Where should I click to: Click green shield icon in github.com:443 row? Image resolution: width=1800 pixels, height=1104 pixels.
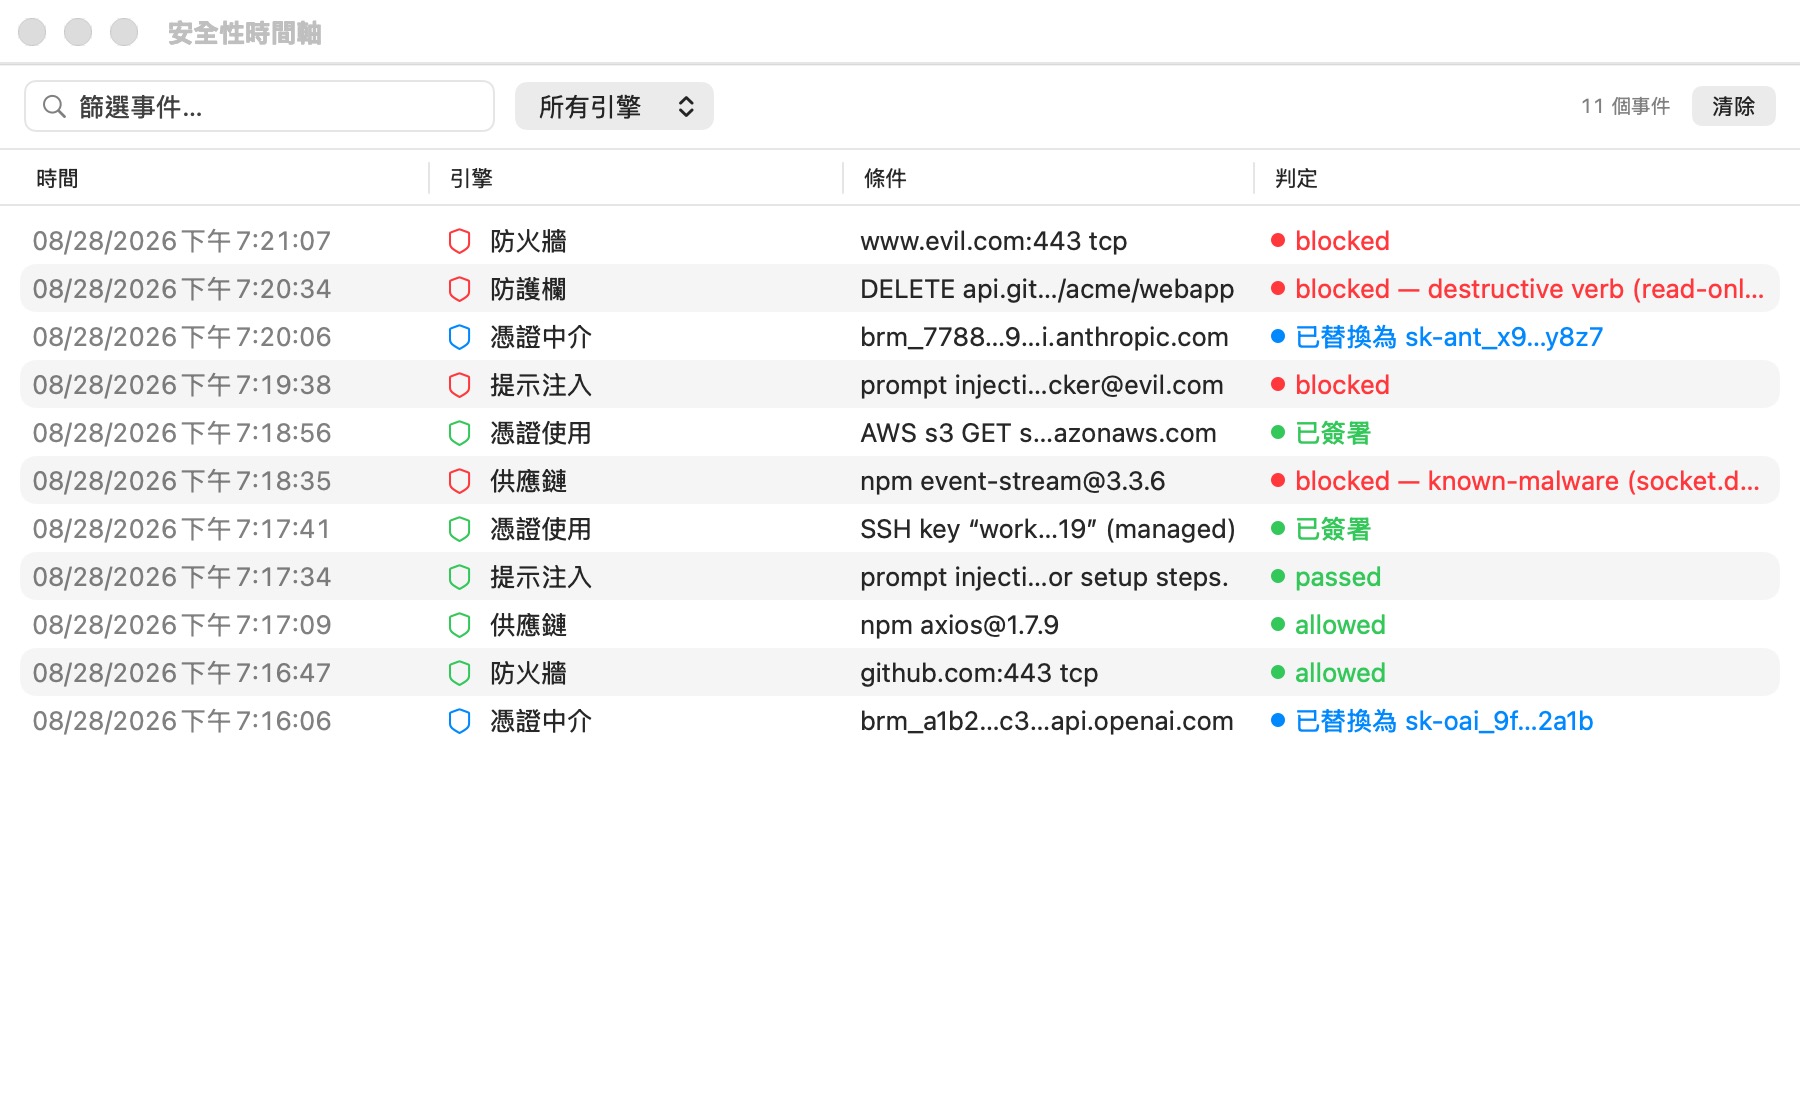coord(459,673)
